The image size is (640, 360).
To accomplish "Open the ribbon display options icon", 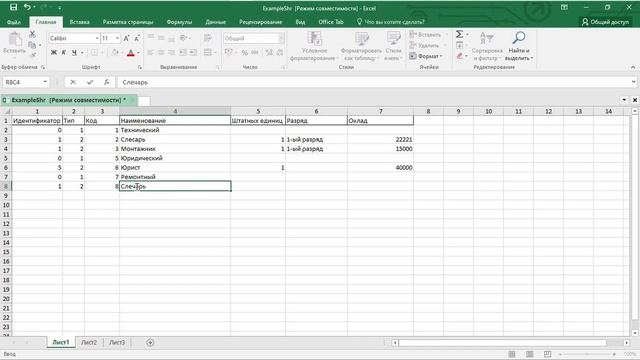I will (x=564, y=7).
